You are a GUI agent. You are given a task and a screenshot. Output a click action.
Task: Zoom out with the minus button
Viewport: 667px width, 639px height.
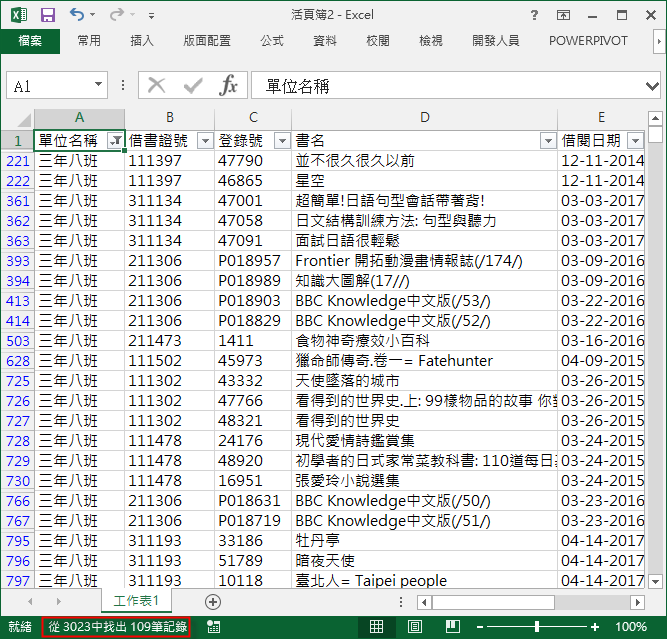click(x=480, y=627)
